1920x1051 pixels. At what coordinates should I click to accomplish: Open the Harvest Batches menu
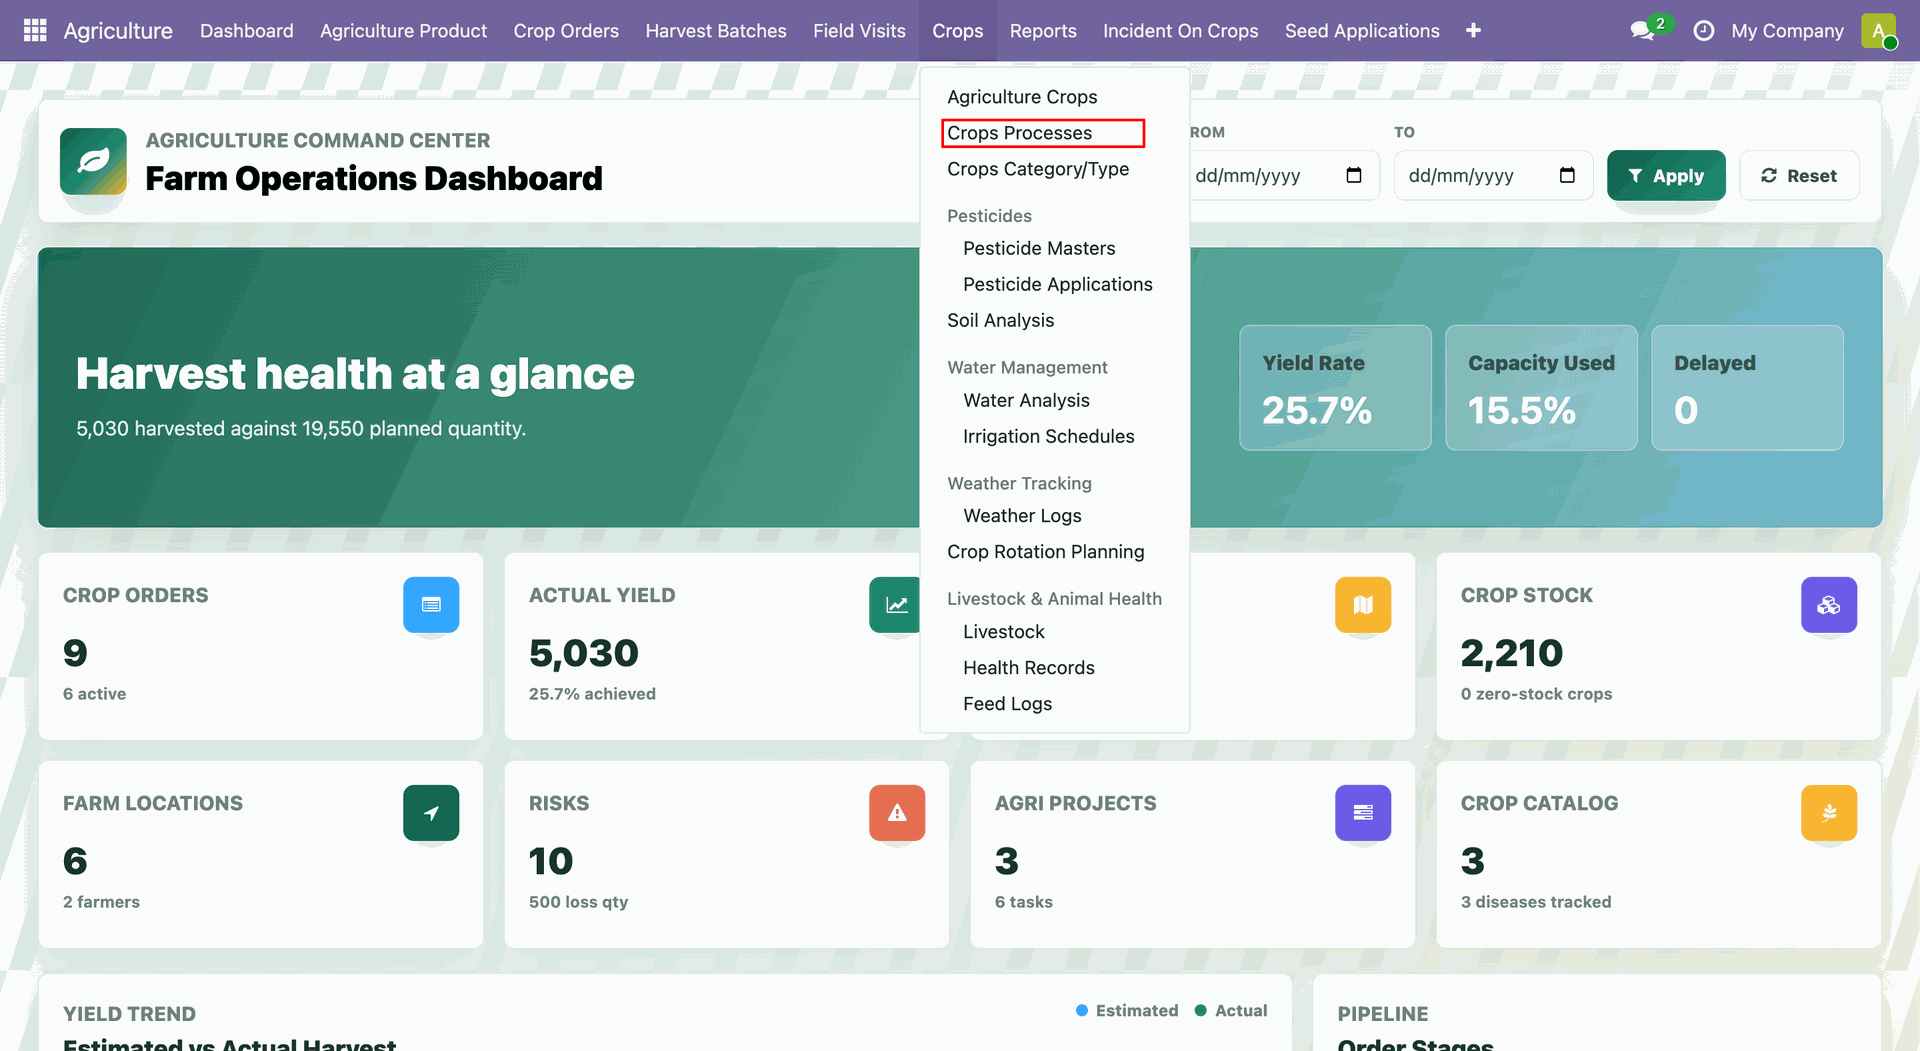point(716,31)
